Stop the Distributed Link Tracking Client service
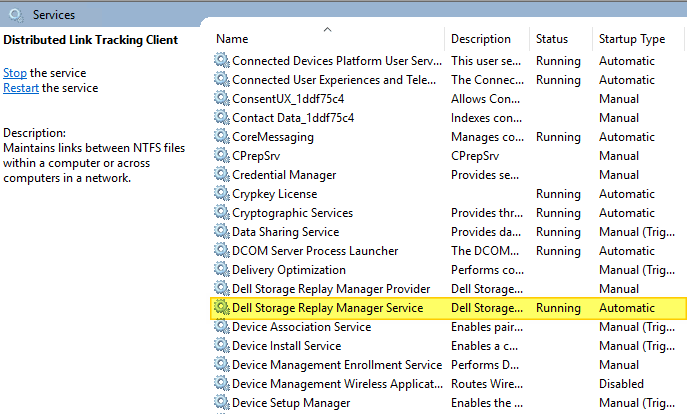Viewport: 687px width, 414px height. pos(15,73)
